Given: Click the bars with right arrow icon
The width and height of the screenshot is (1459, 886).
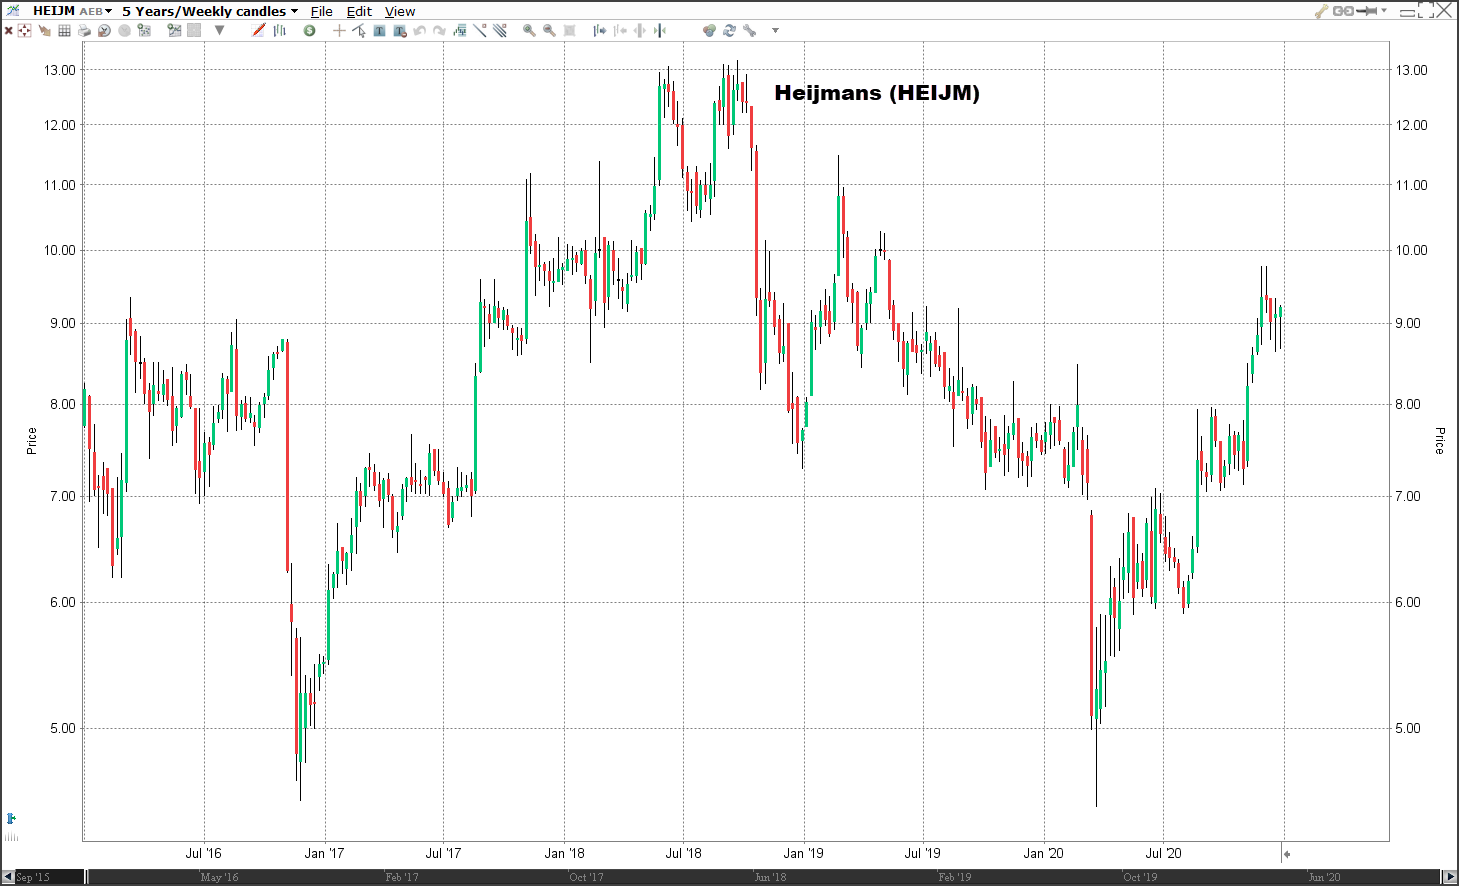Looking at the screenshot, I should click(600, 31).
